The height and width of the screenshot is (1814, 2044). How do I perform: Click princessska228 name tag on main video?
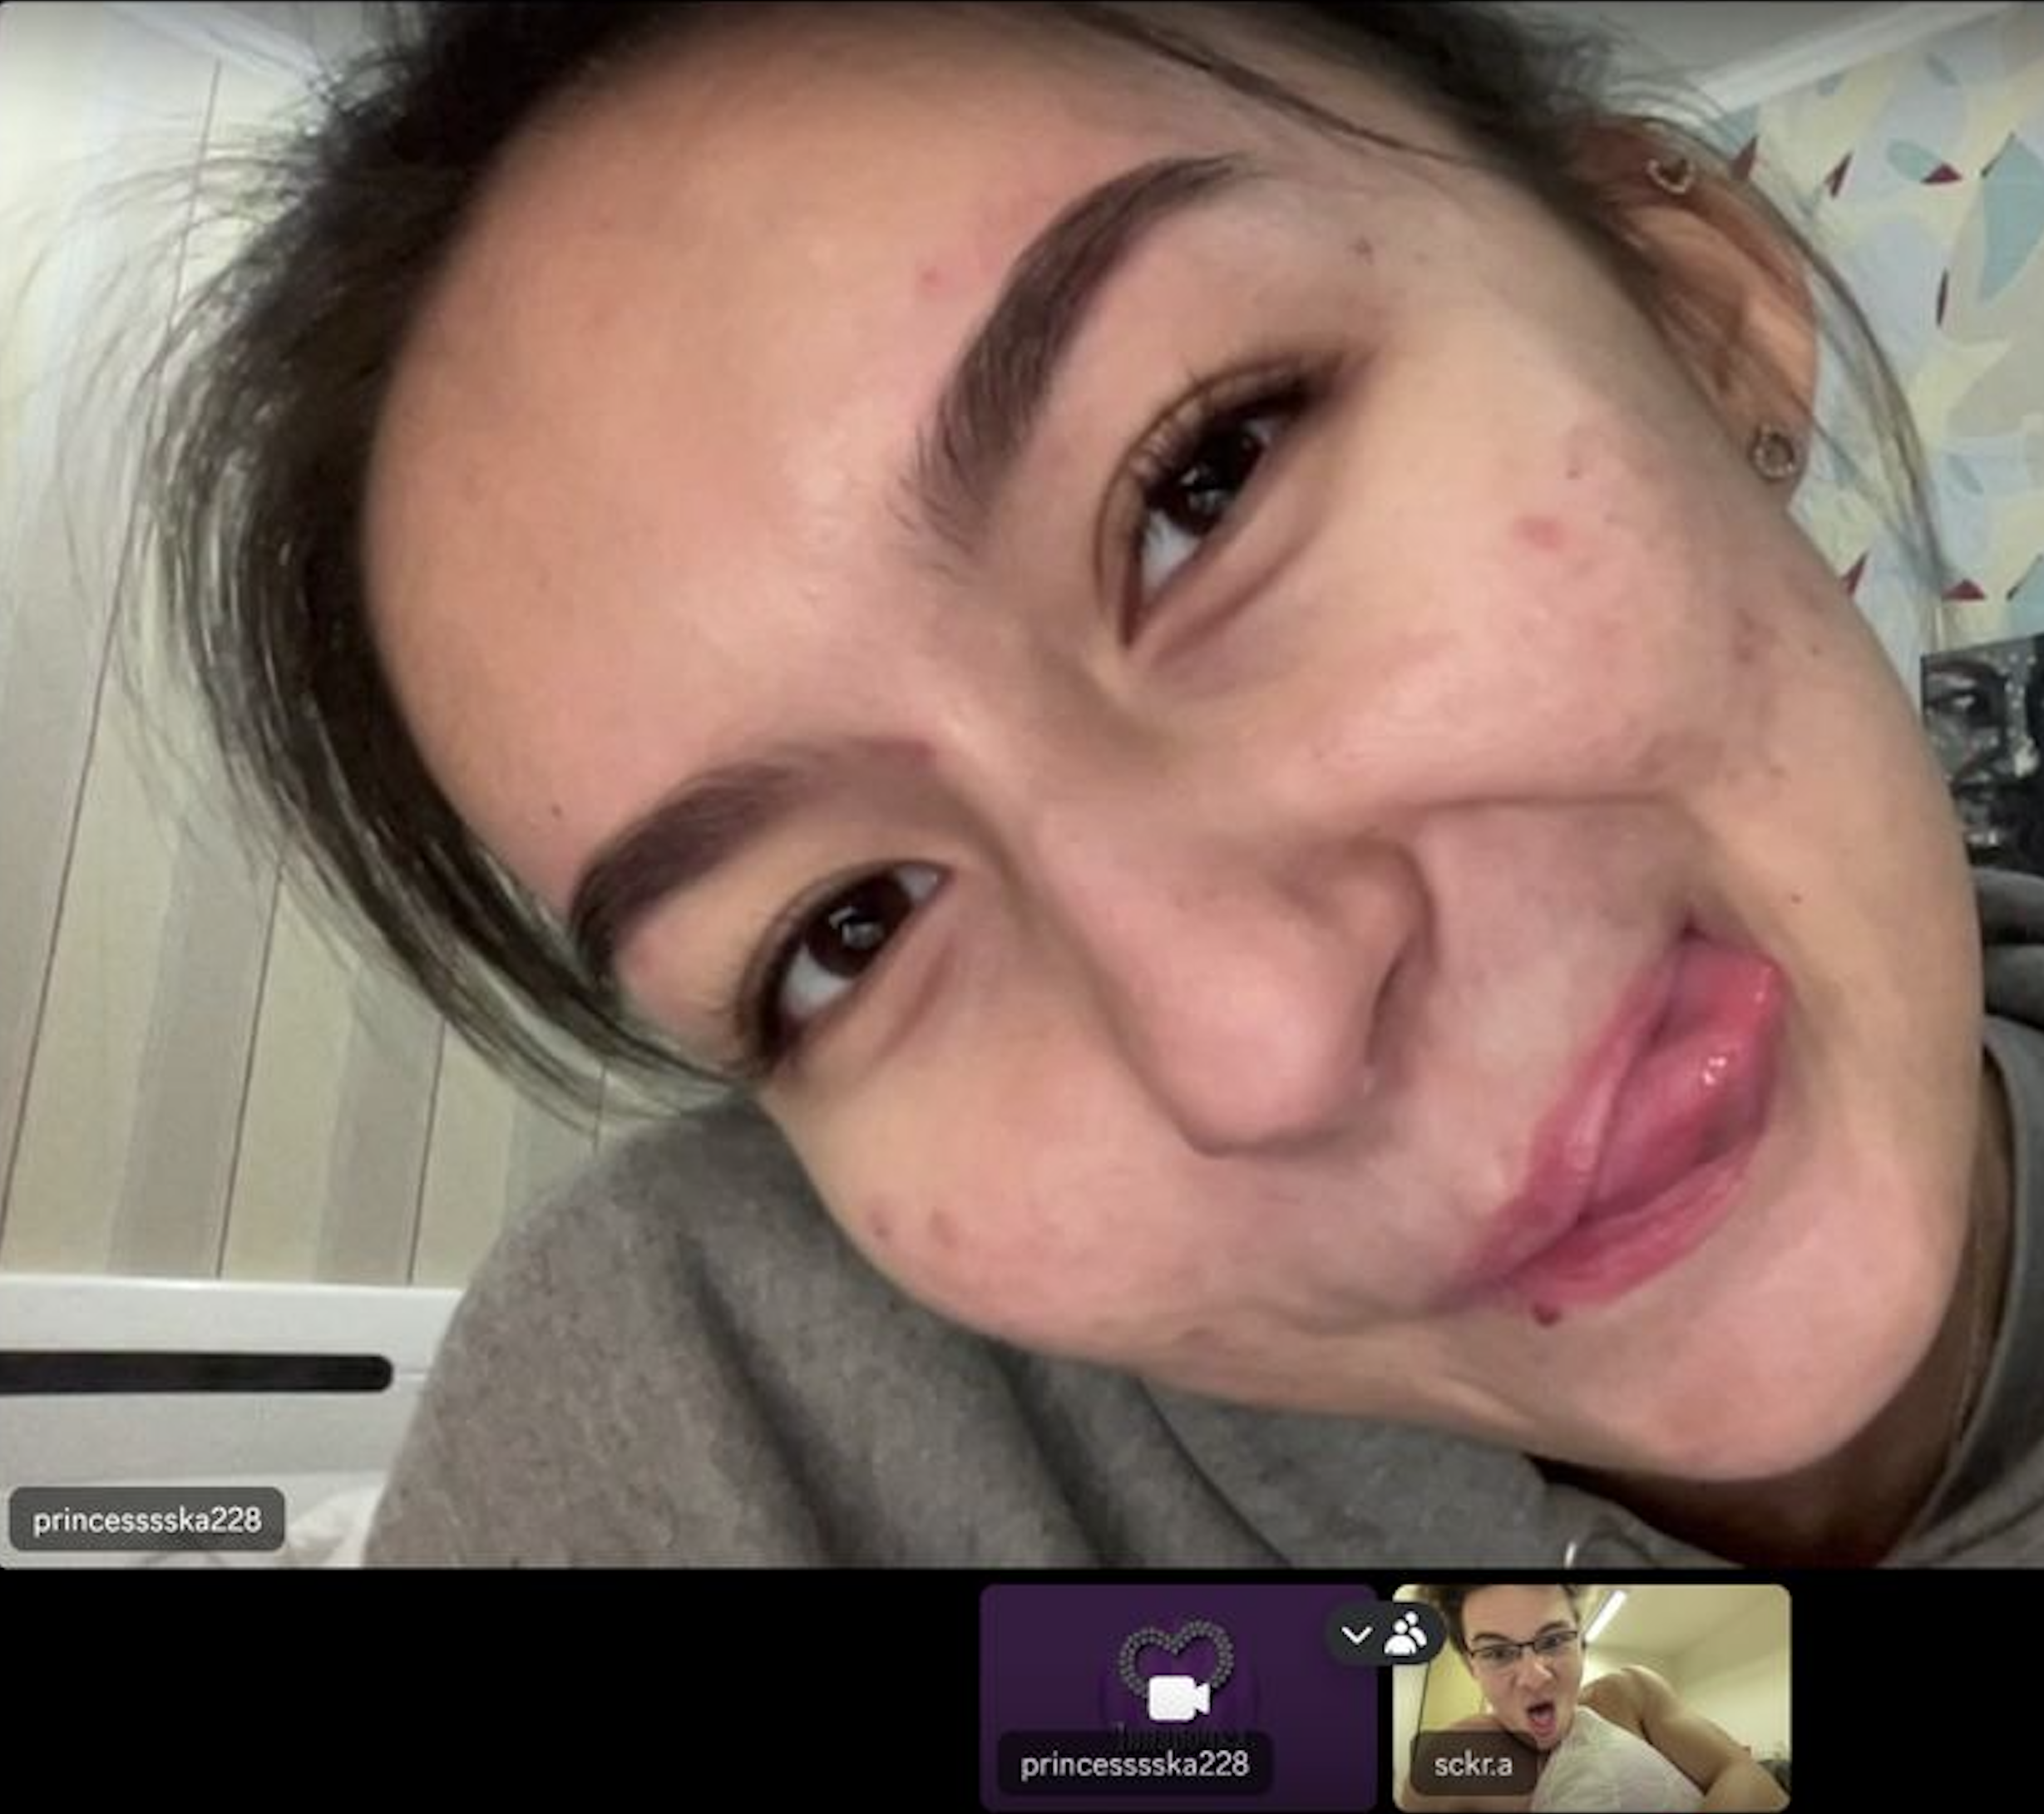coord(147,1520)
